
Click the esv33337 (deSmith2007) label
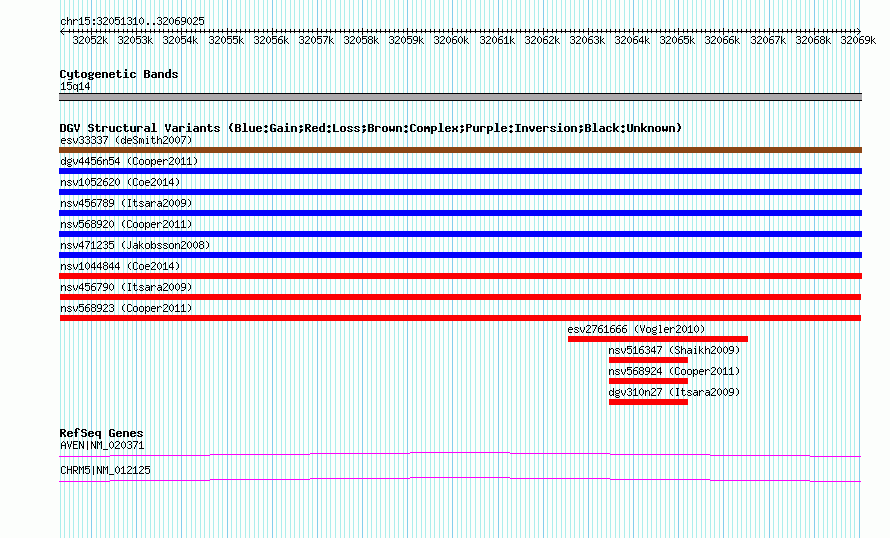pos(126,140)
